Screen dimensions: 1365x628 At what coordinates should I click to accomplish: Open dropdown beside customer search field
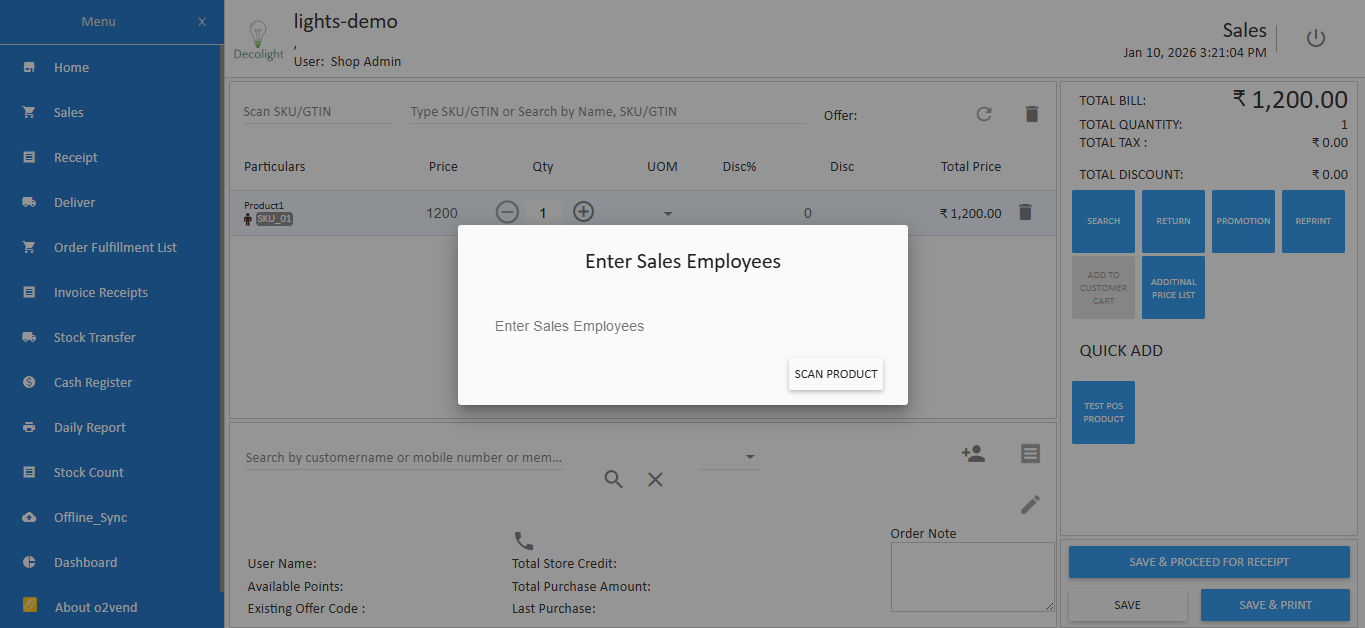[749, 458]
